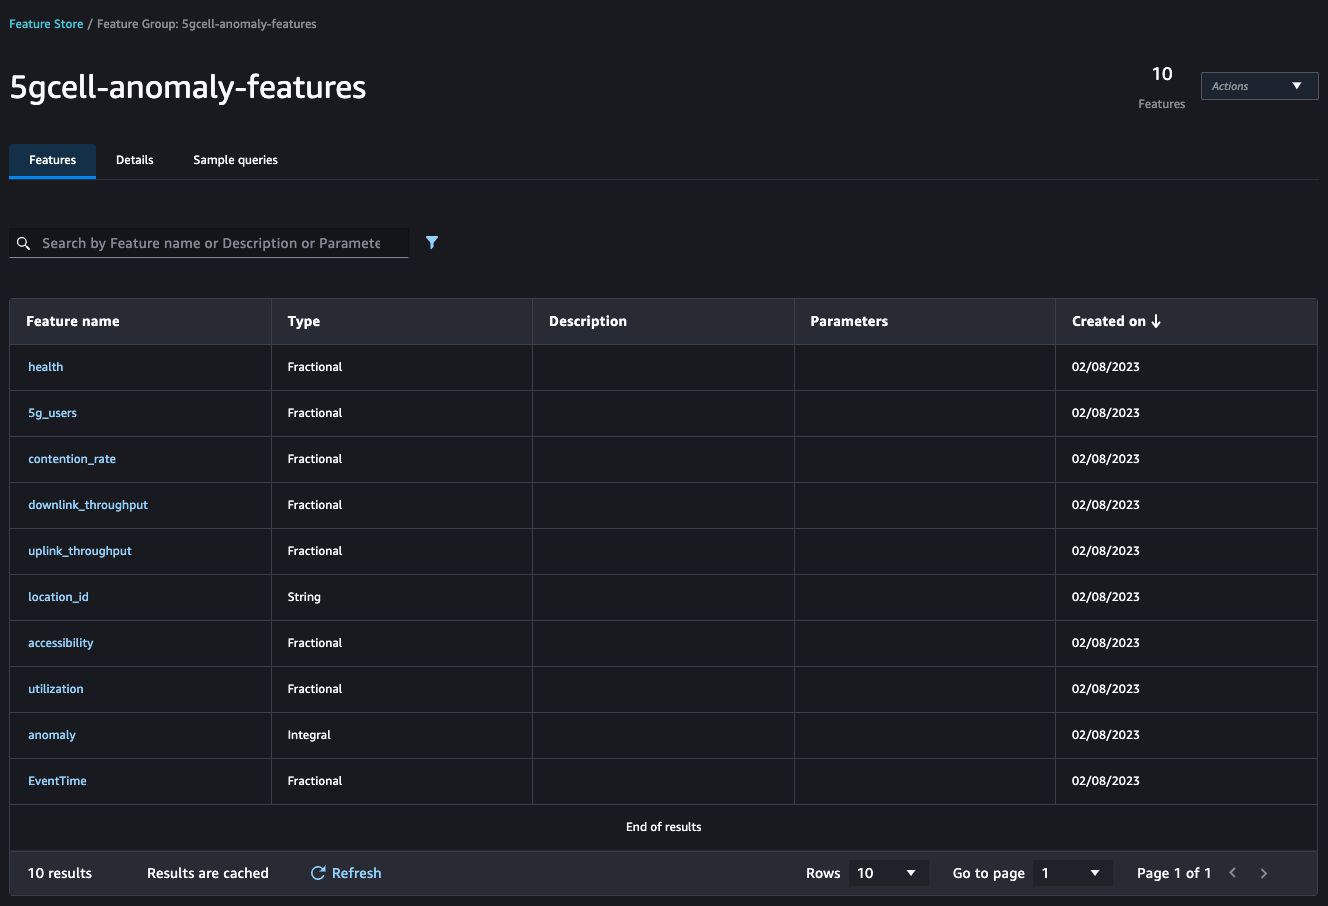Go to next page arrow

(1264, 873)
